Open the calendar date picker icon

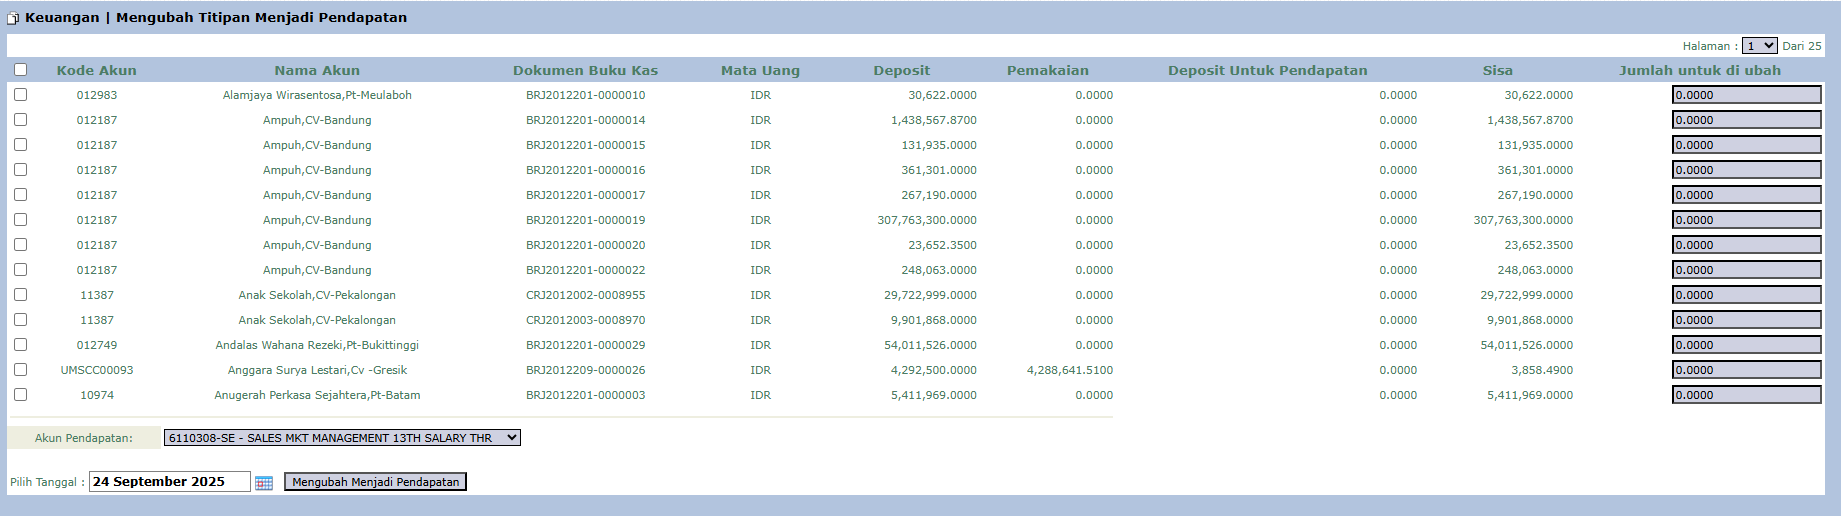click(264, 483)
